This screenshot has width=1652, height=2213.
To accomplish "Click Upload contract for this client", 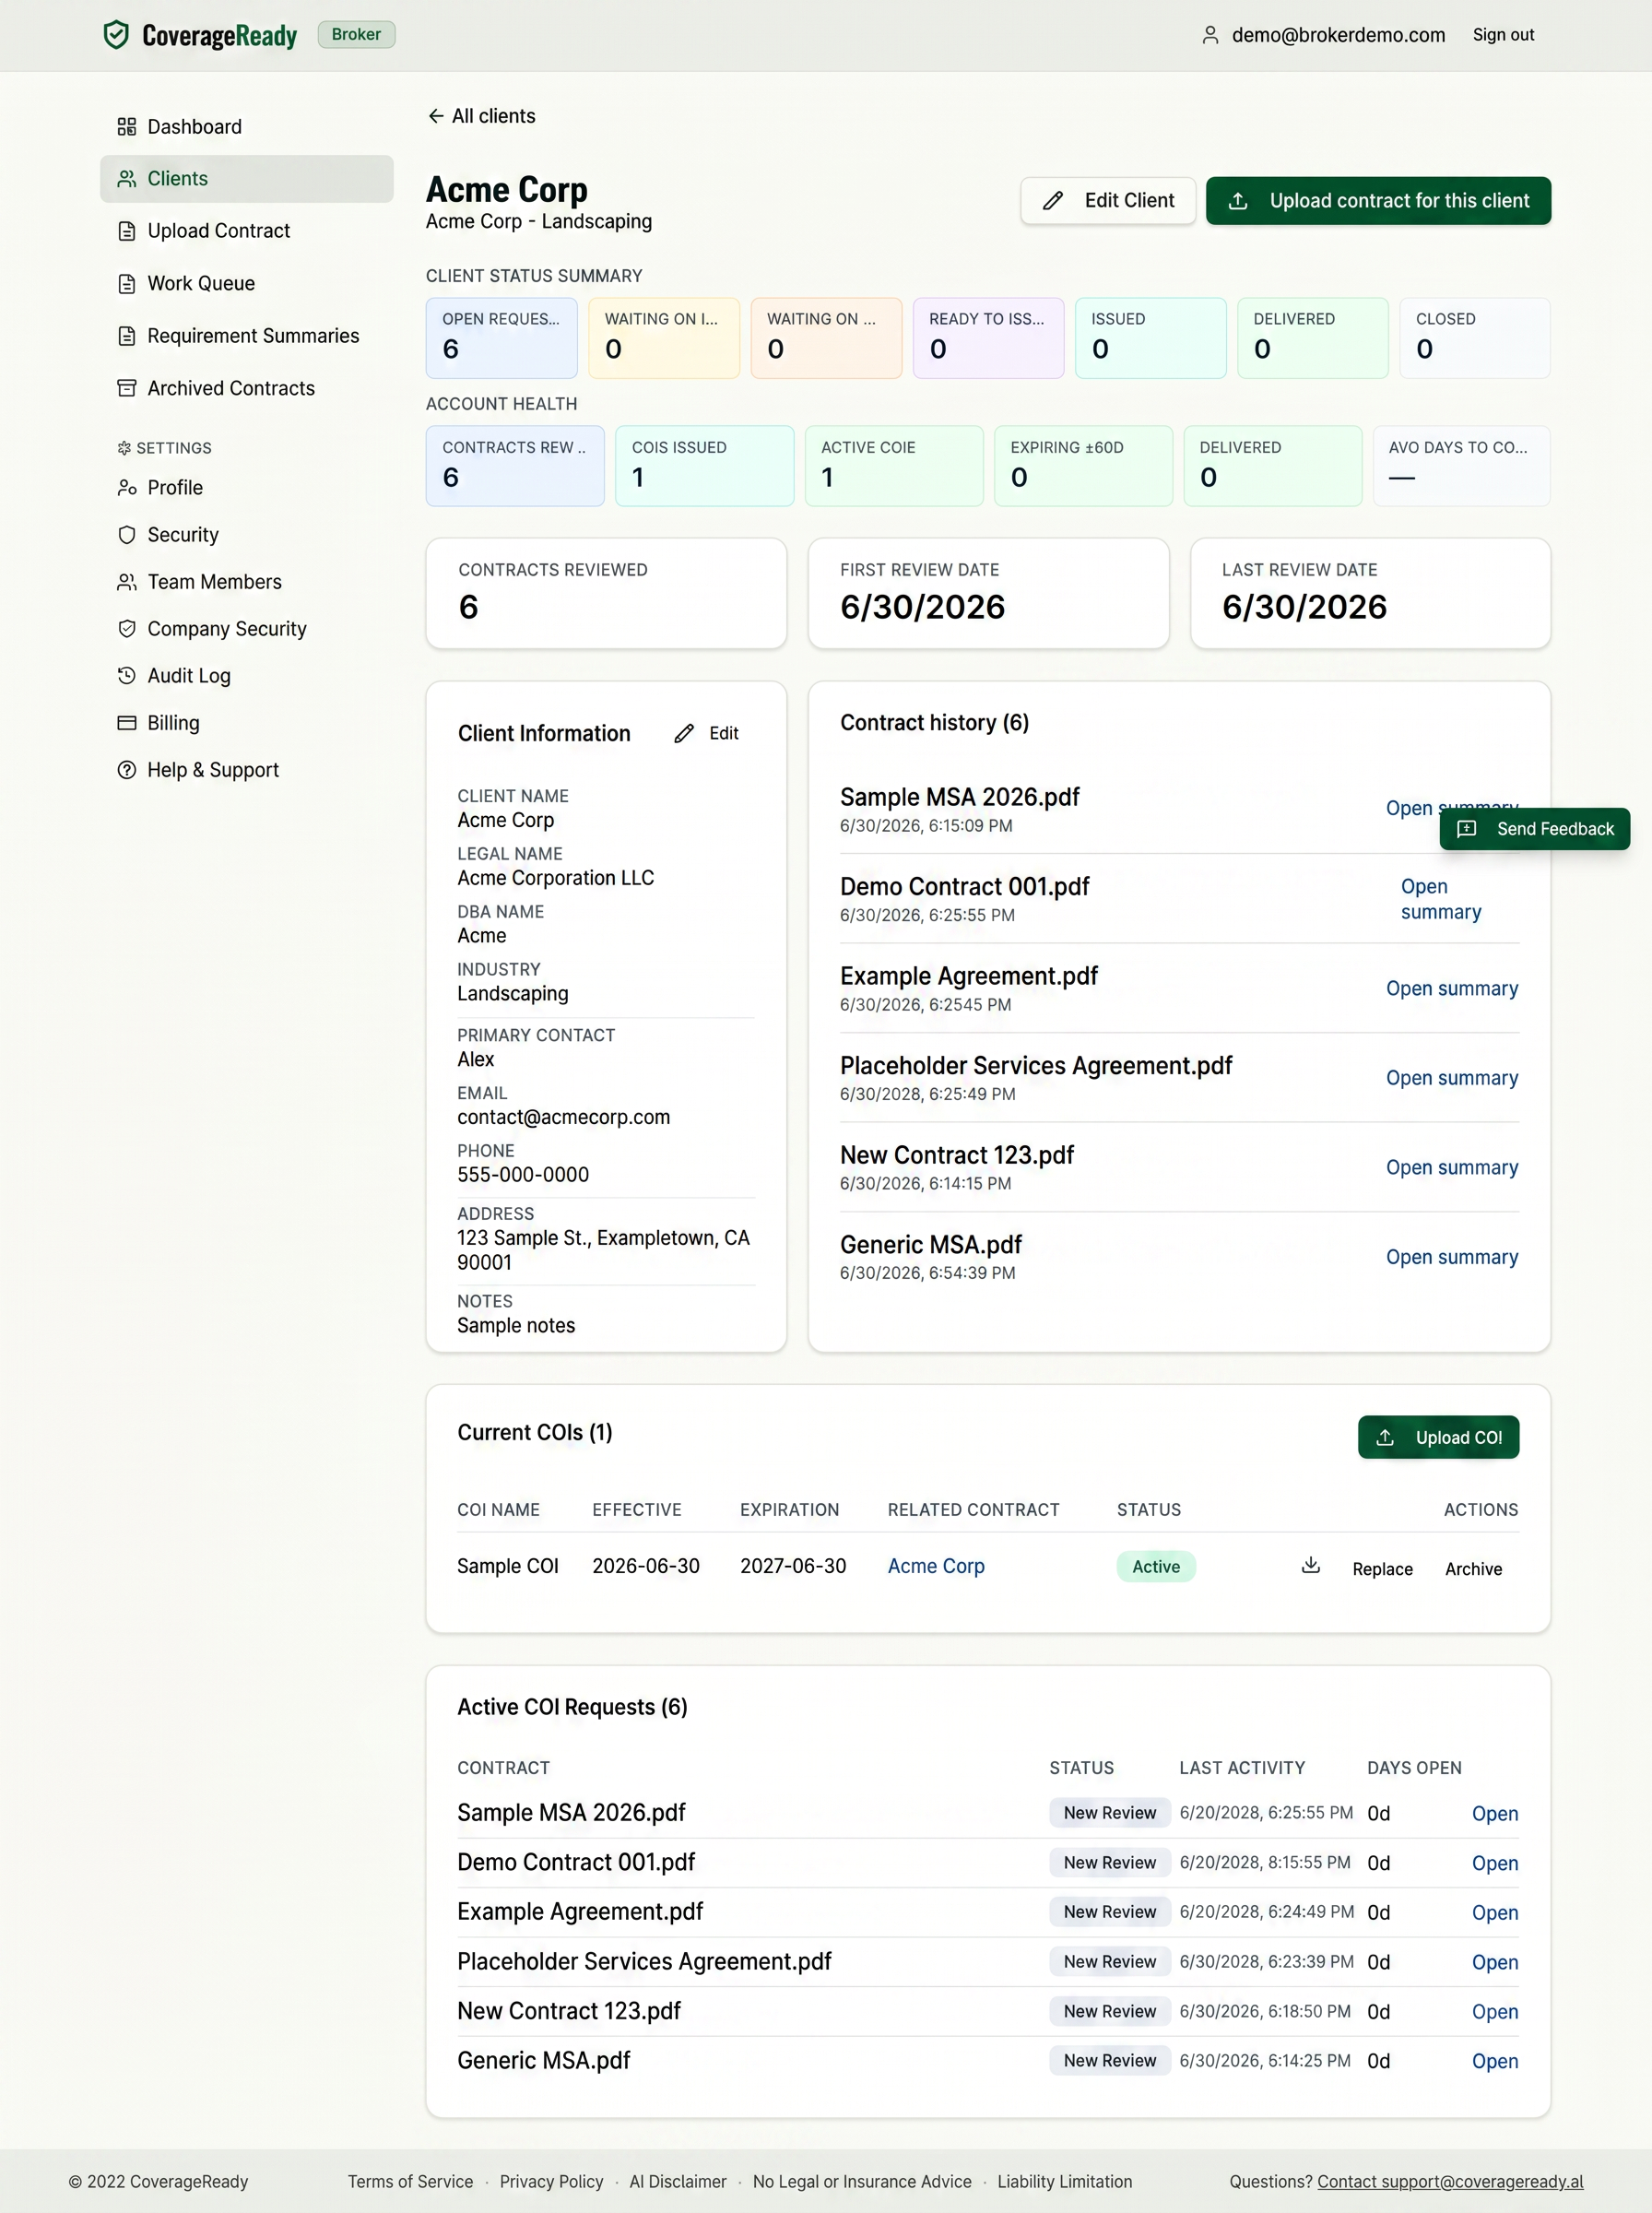I will 1378,201.
